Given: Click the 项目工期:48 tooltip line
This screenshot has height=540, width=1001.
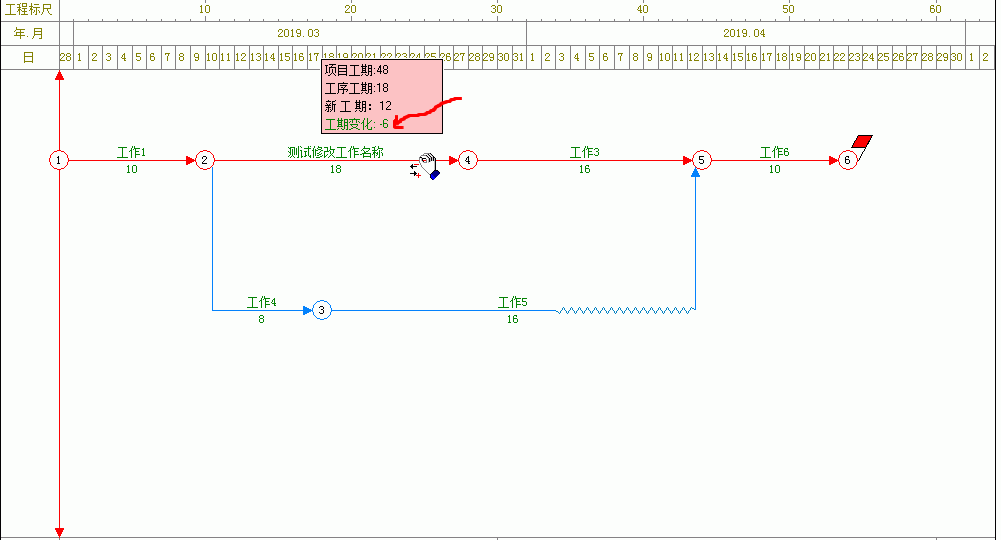Looking at the screenshot, I should coord(356,70).
